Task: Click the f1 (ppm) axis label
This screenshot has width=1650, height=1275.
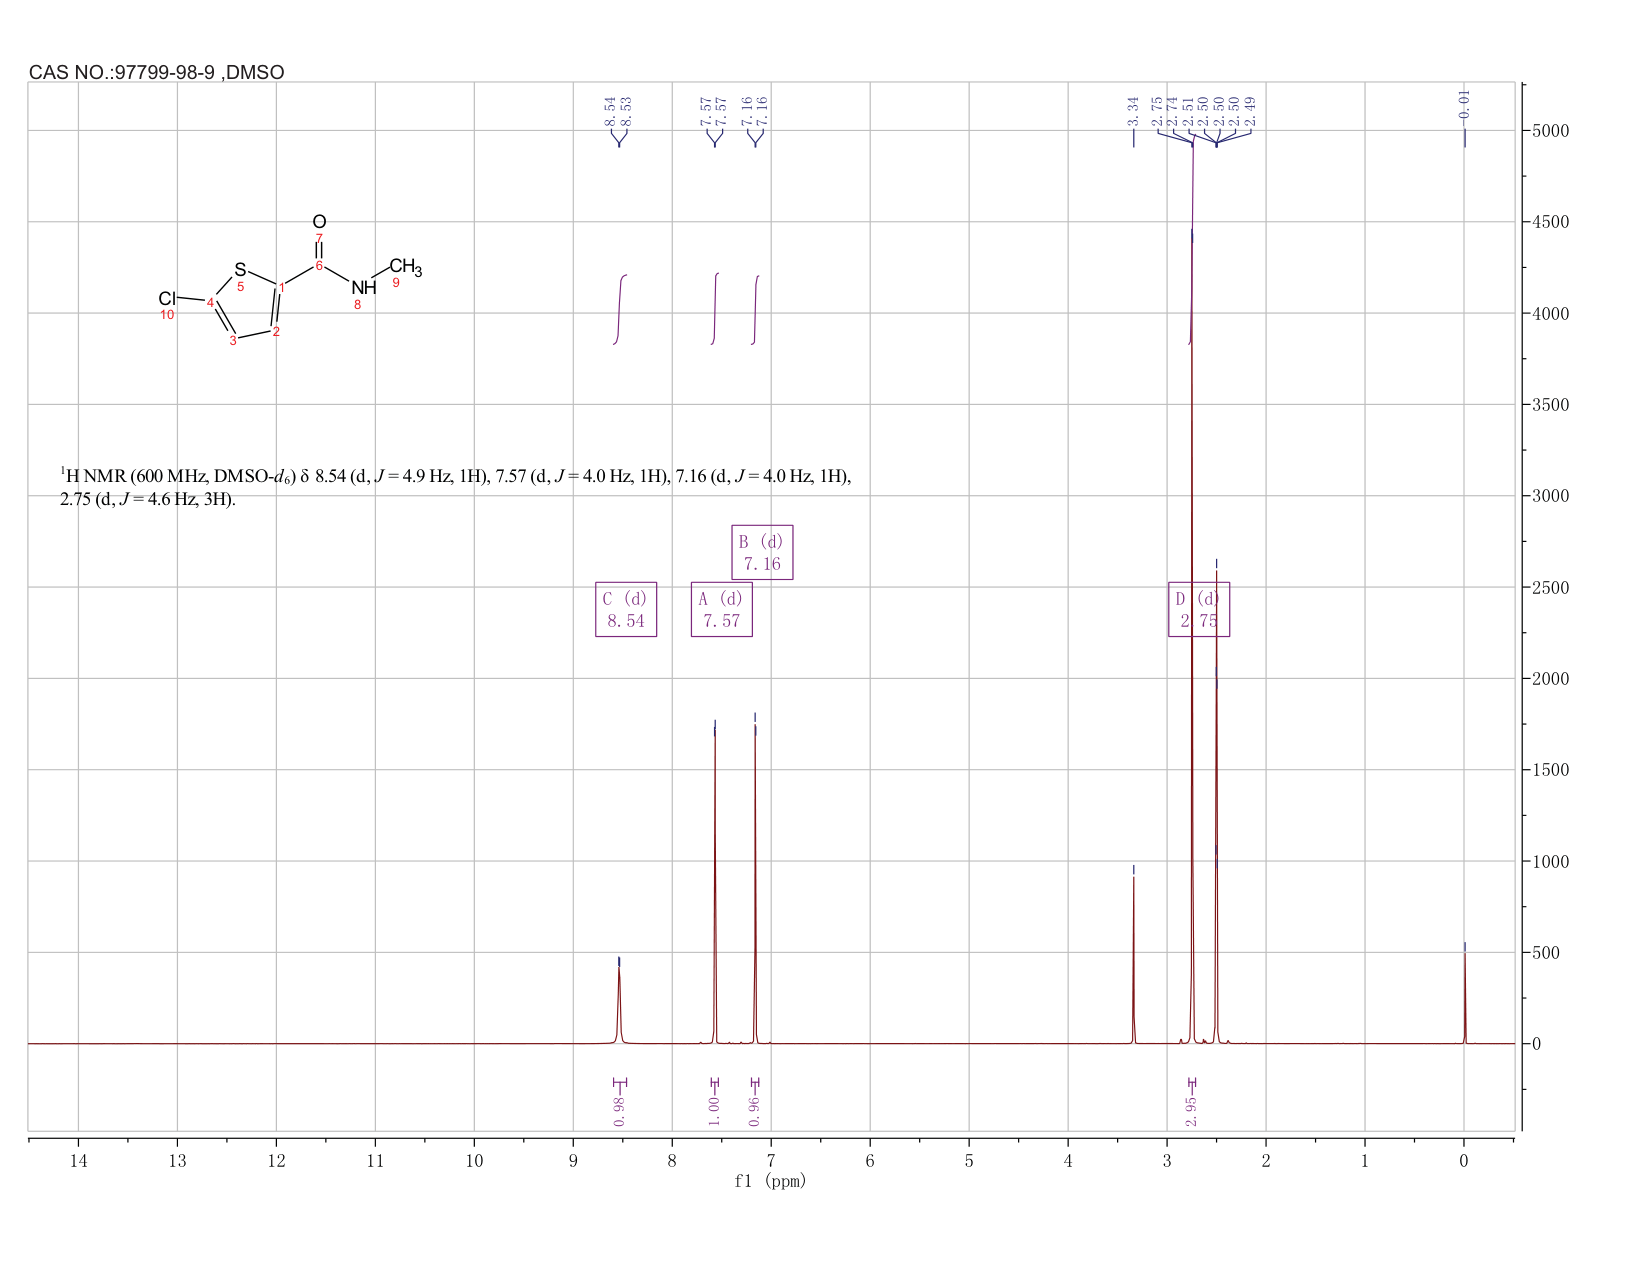Action: 770,1181
